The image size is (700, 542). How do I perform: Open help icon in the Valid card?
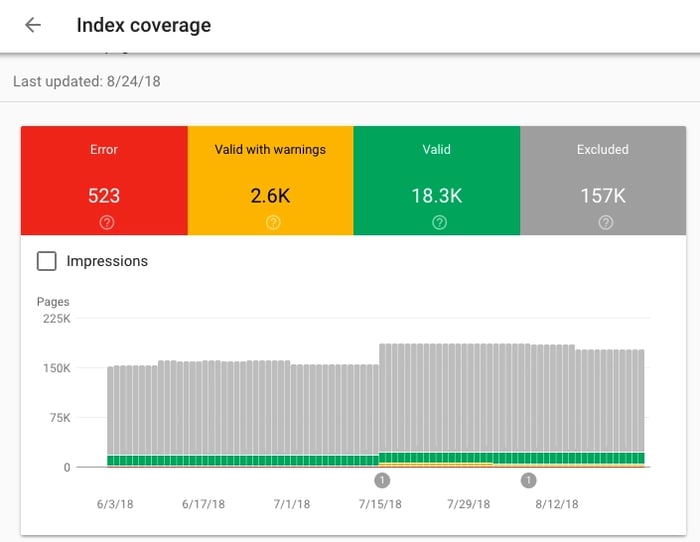click(437, 222)
